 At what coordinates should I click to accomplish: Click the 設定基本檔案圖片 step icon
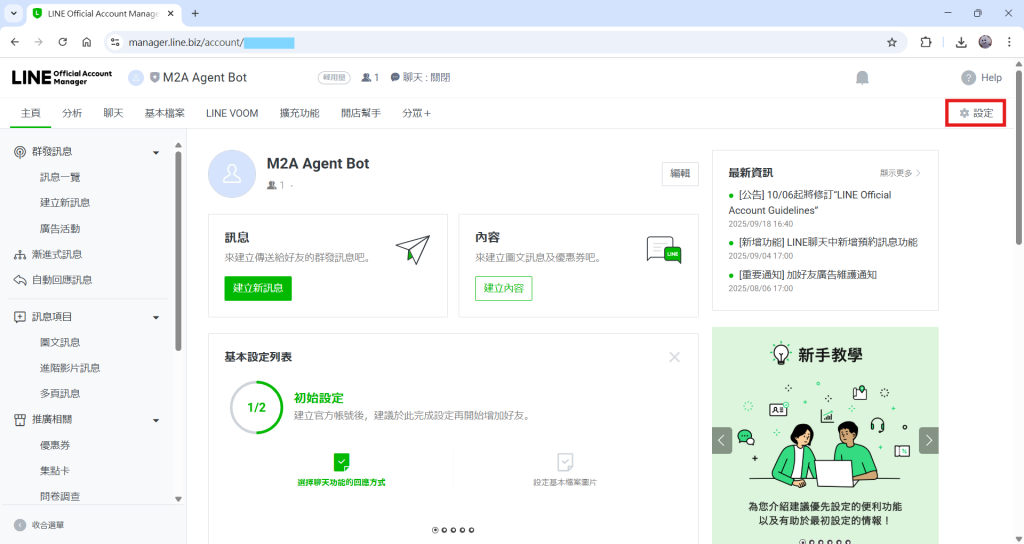pos(565,462)
